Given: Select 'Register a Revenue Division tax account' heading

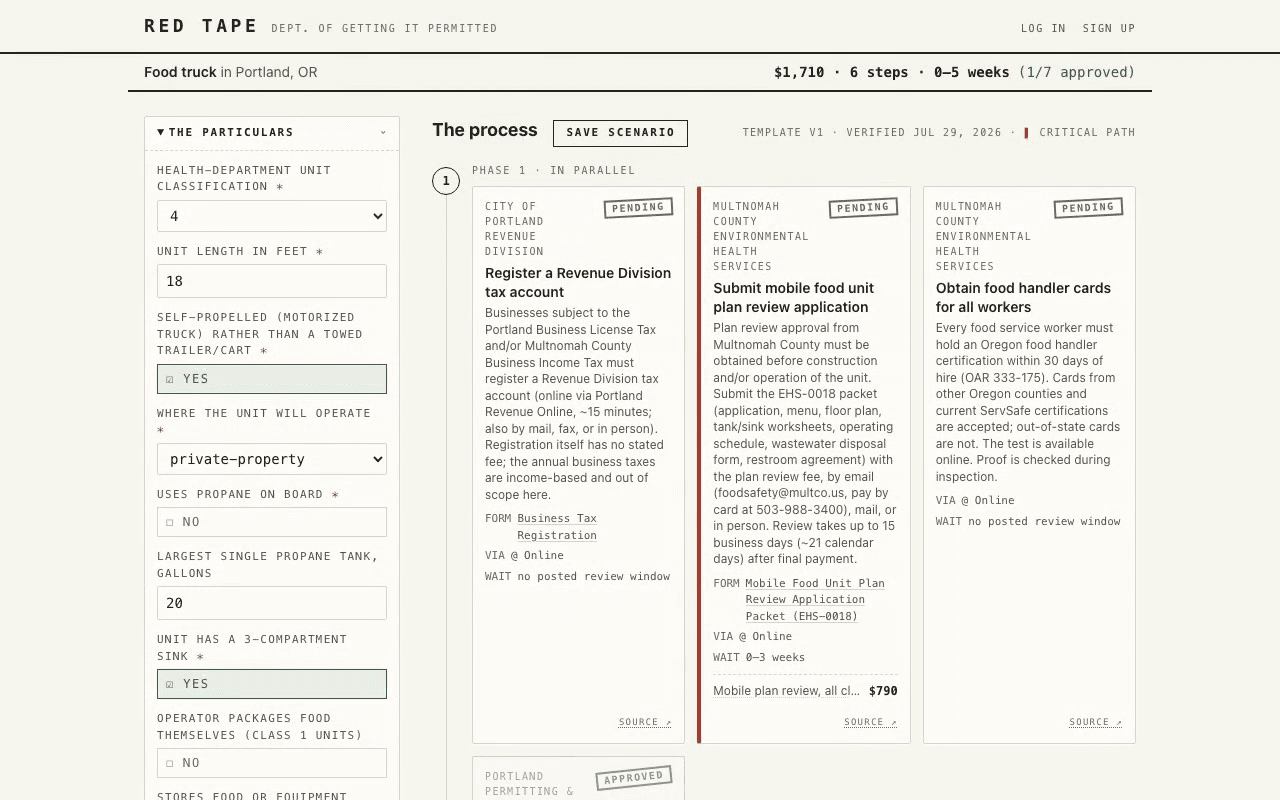Looking at the screenshot, I should point(578,283).
